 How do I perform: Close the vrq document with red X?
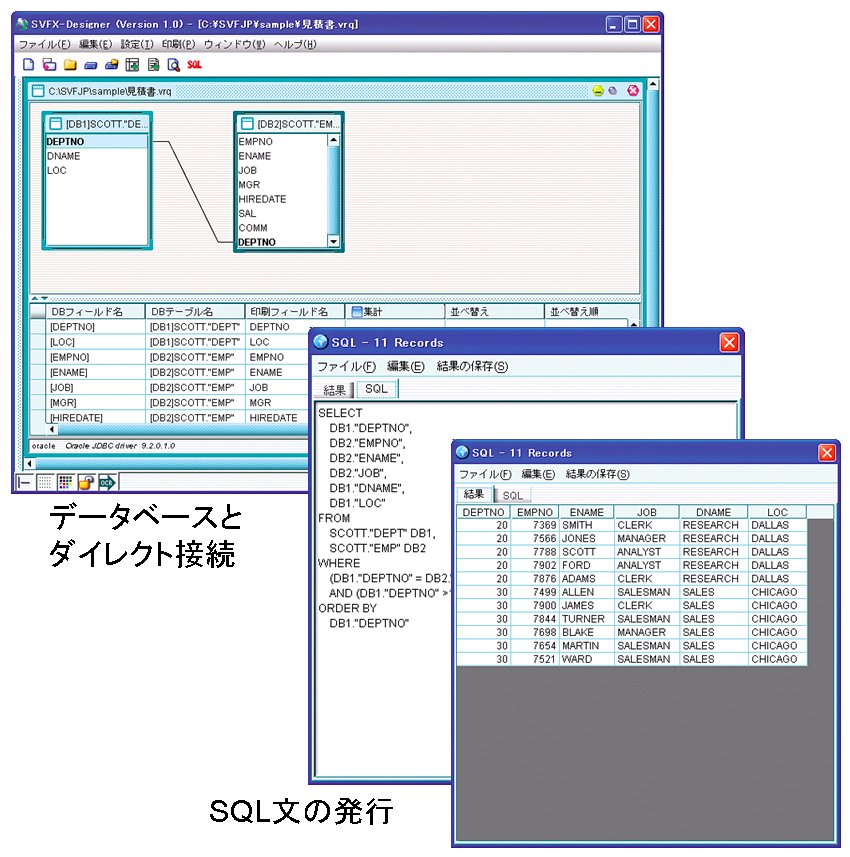coord(633,91)
